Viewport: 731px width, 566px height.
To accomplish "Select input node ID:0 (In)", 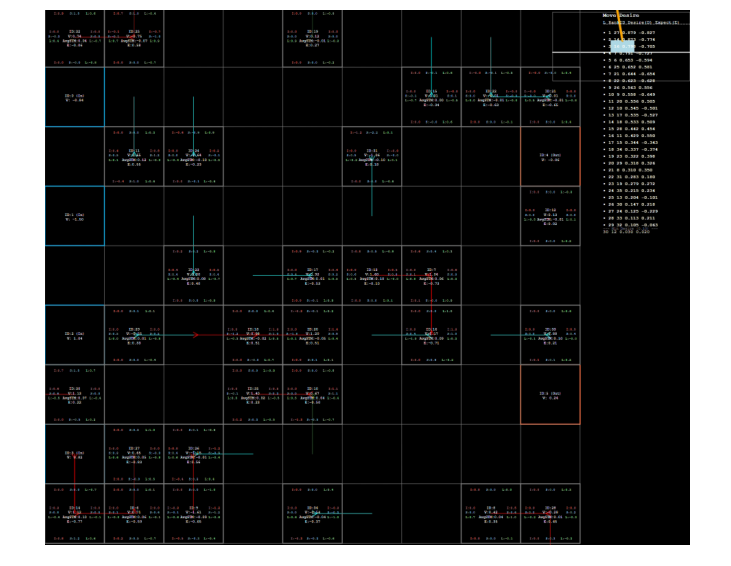I will pyautogui.click(x=74, y=97).
